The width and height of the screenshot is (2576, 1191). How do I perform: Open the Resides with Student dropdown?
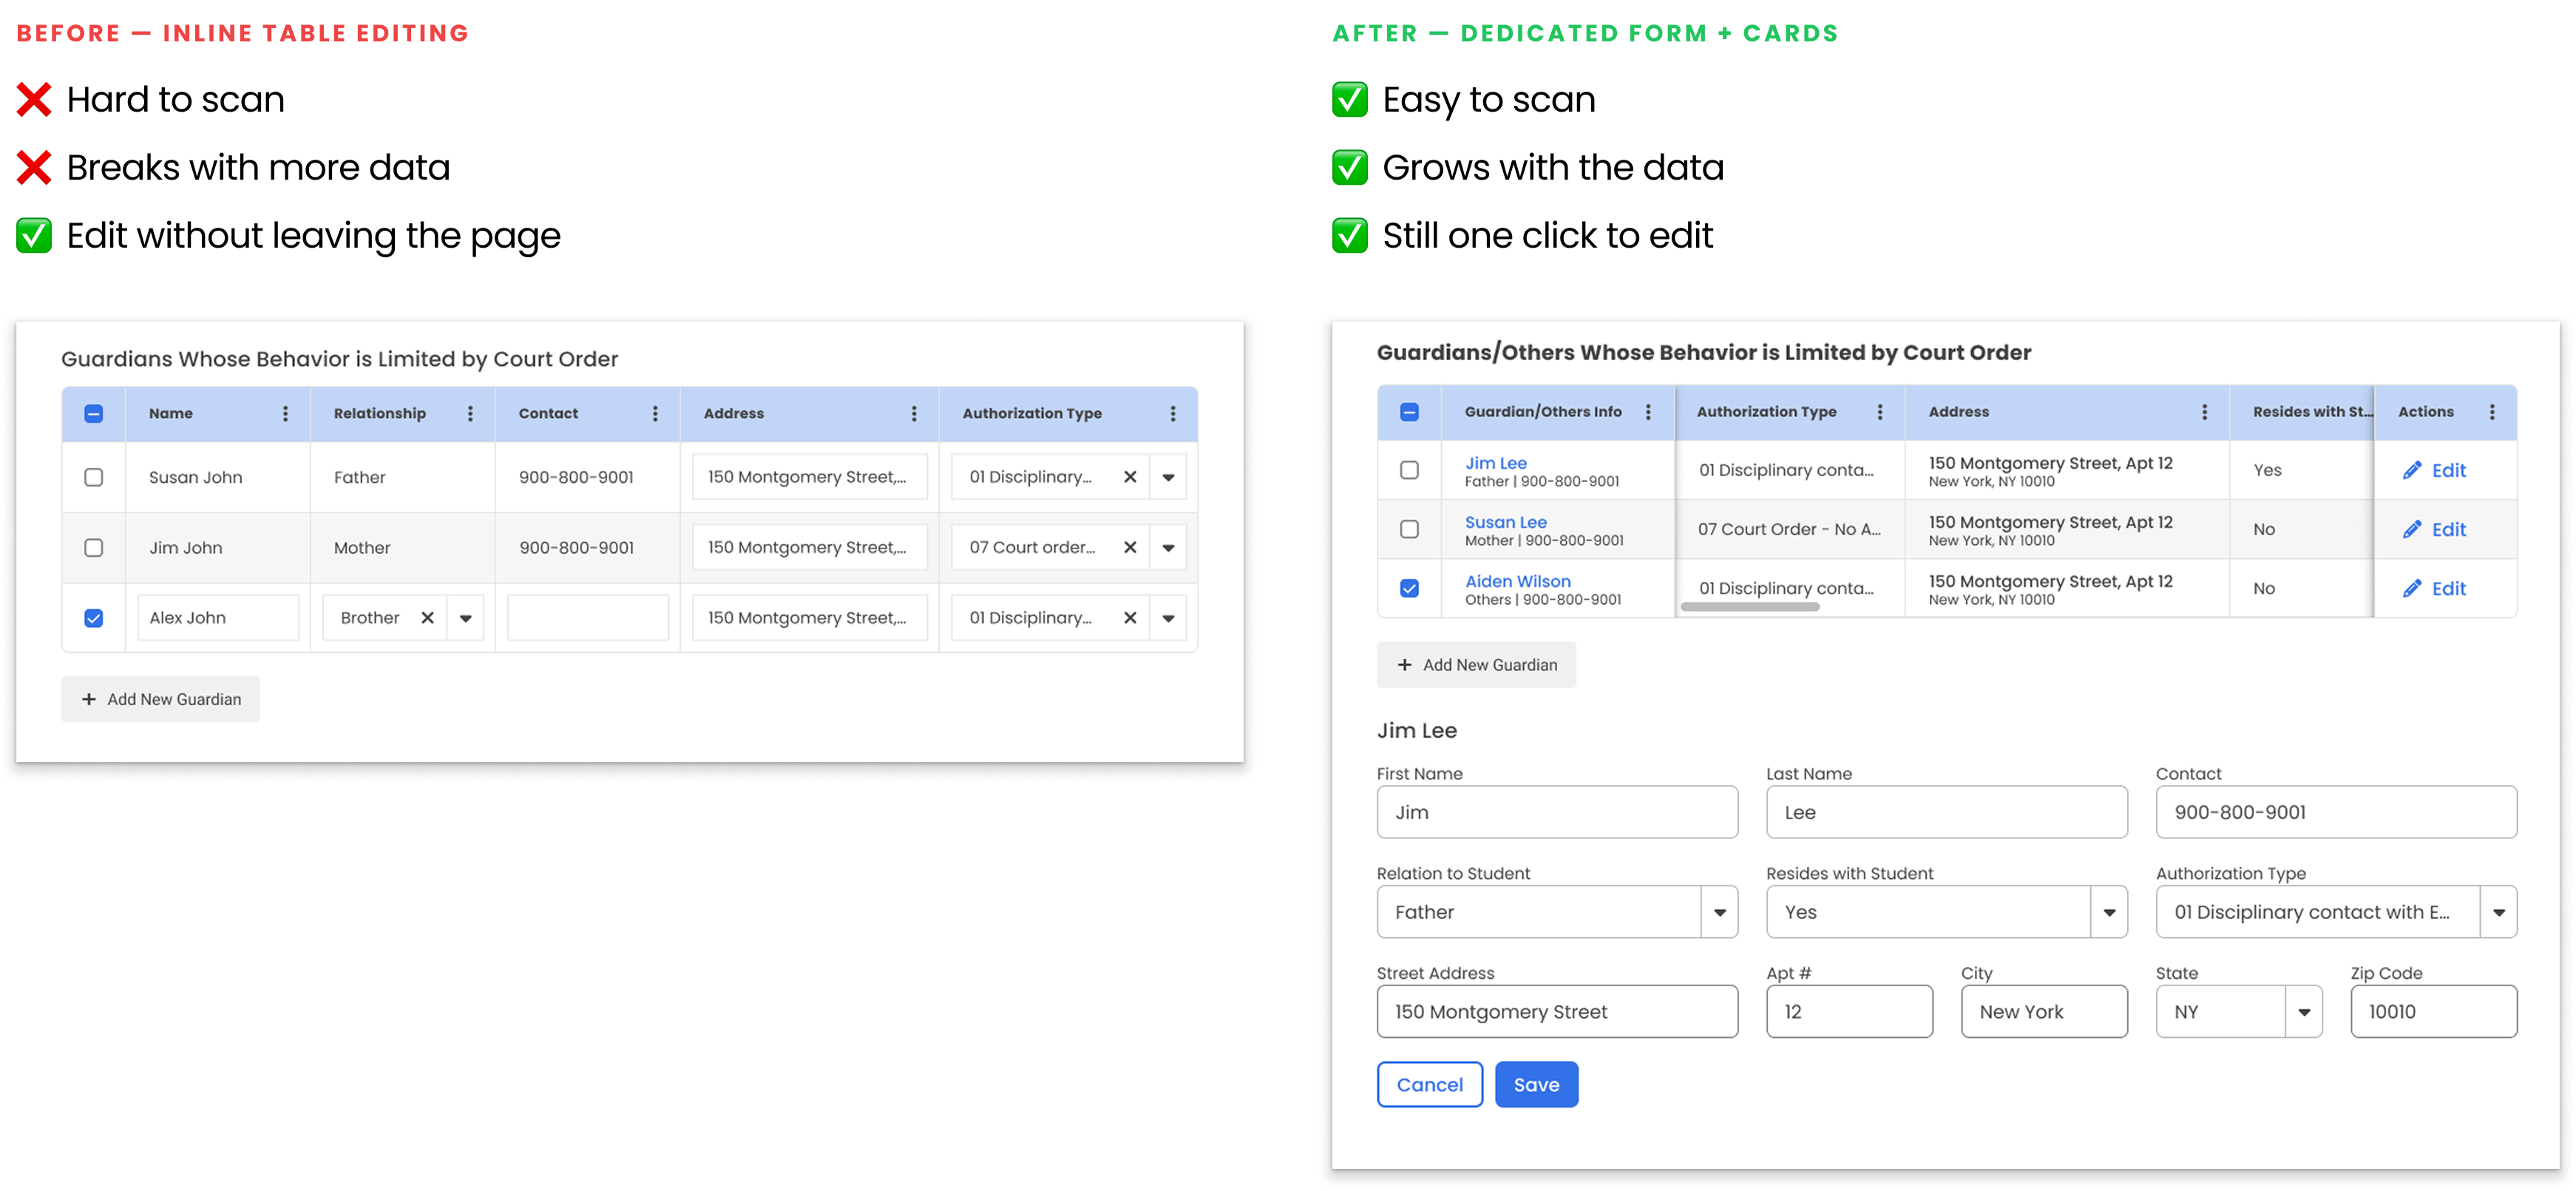(2110, 912)
